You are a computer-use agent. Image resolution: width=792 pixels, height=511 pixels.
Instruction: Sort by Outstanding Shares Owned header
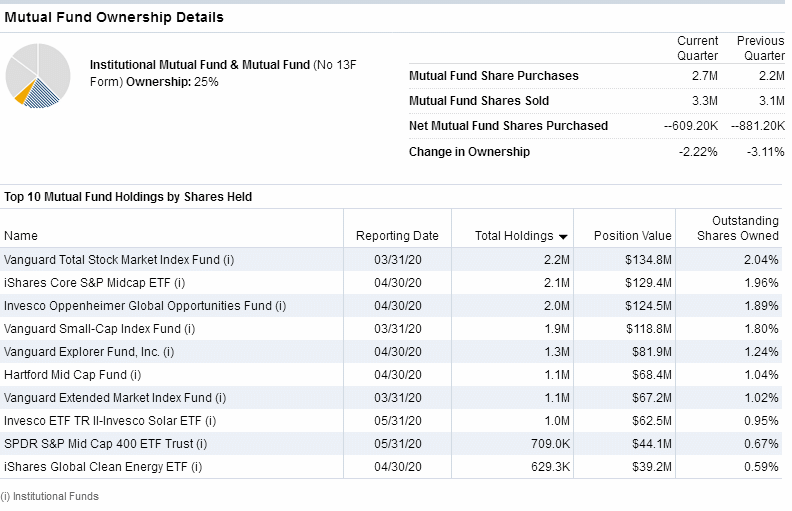click(737, 228)
